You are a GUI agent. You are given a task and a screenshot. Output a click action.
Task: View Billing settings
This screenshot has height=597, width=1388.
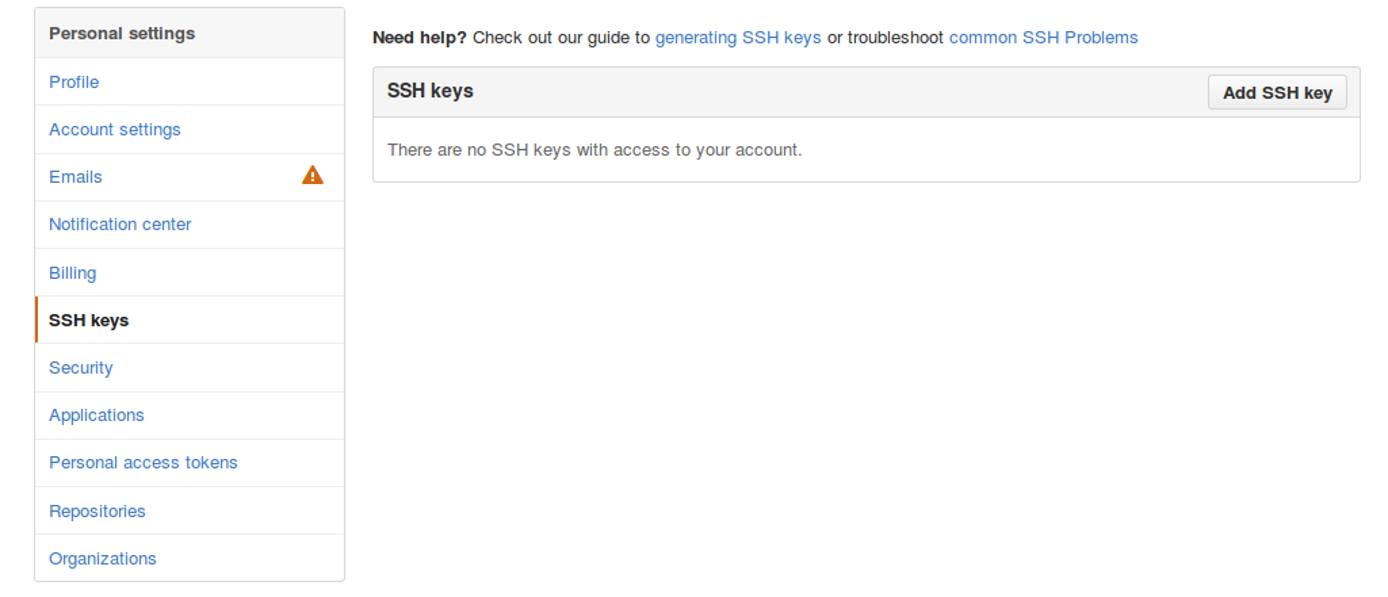72,272
